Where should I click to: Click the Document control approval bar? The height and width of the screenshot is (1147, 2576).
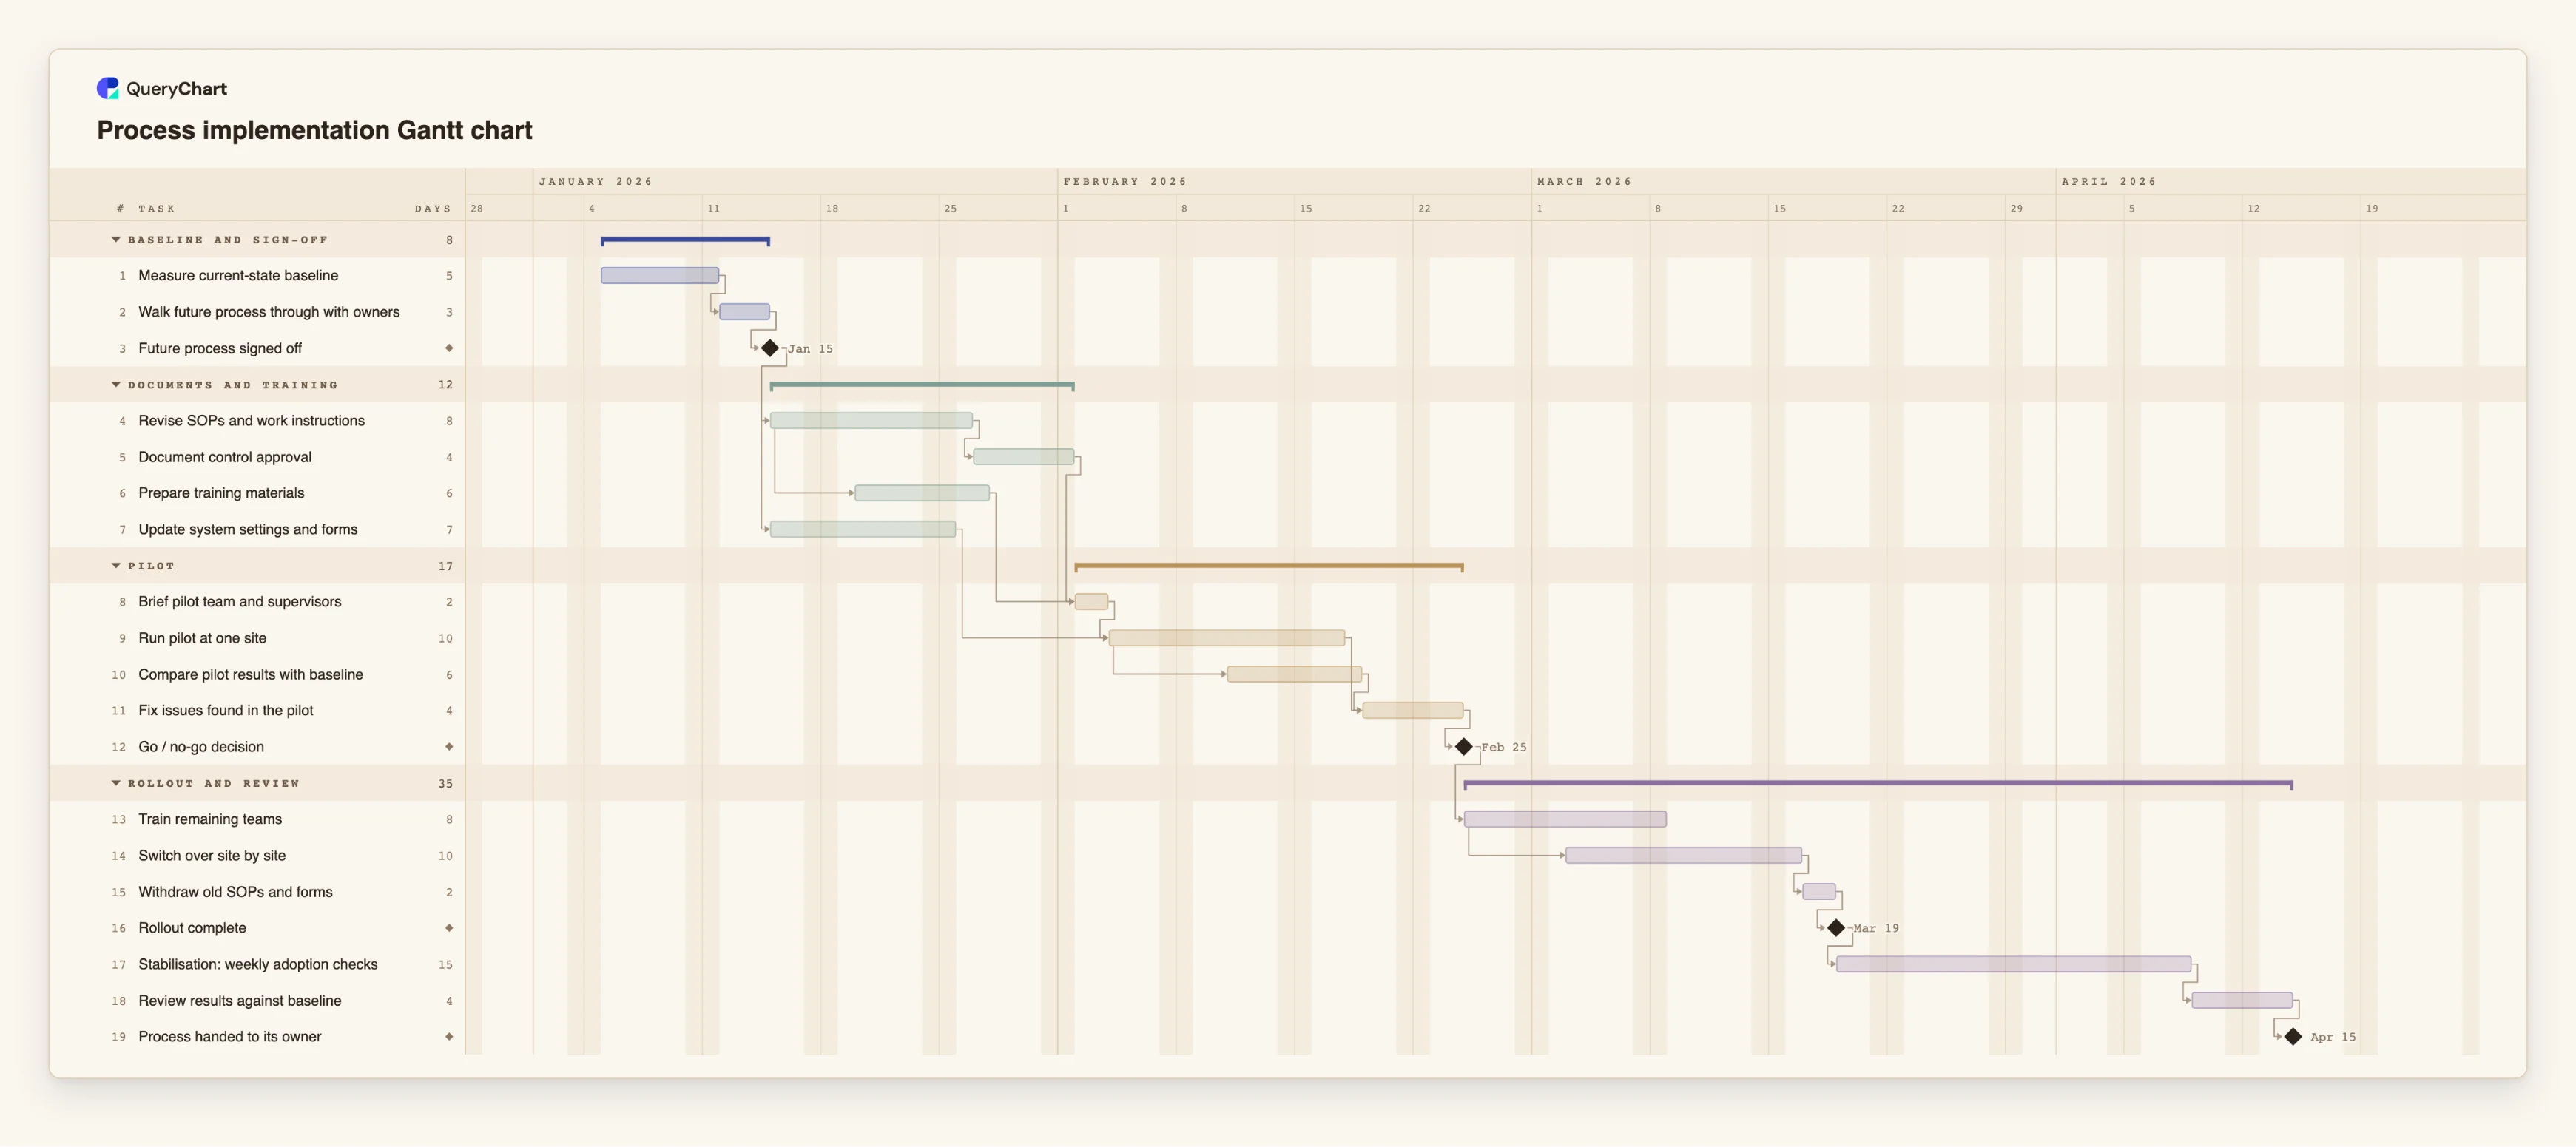click(1024, 457)
